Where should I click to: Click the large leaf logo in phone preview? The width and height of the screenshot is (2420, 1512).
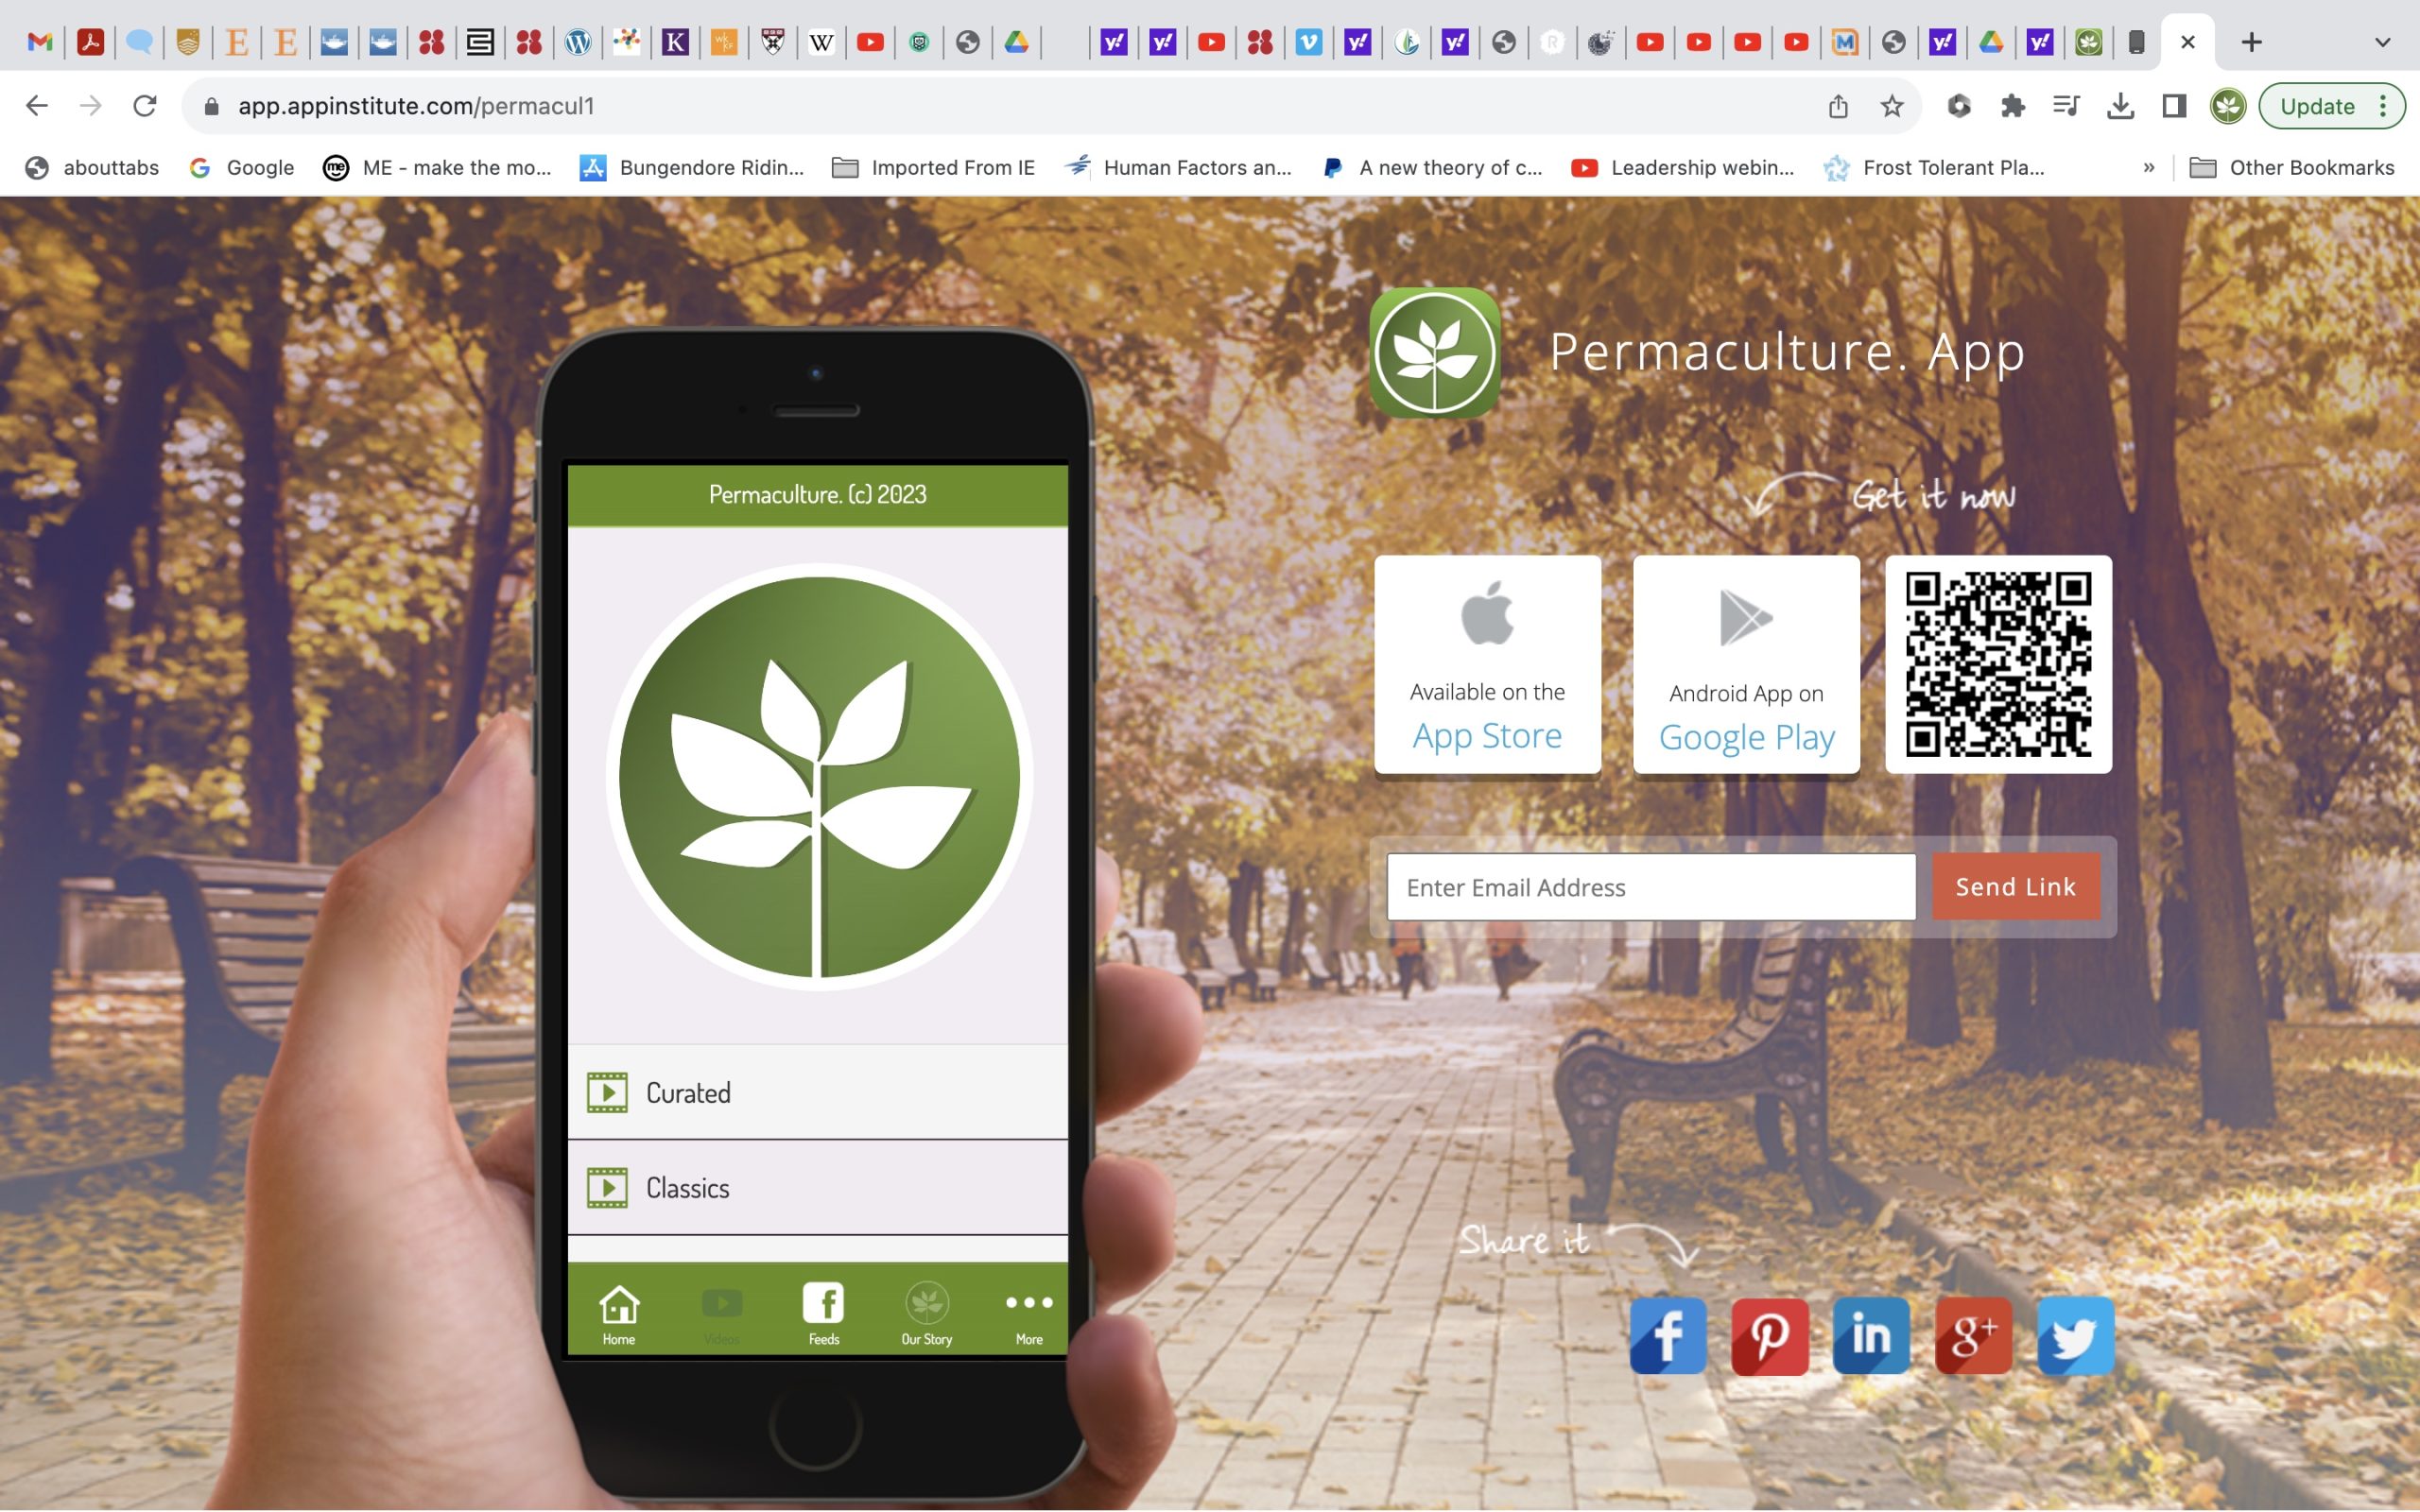pyautogui.click(x=819, y=777)
